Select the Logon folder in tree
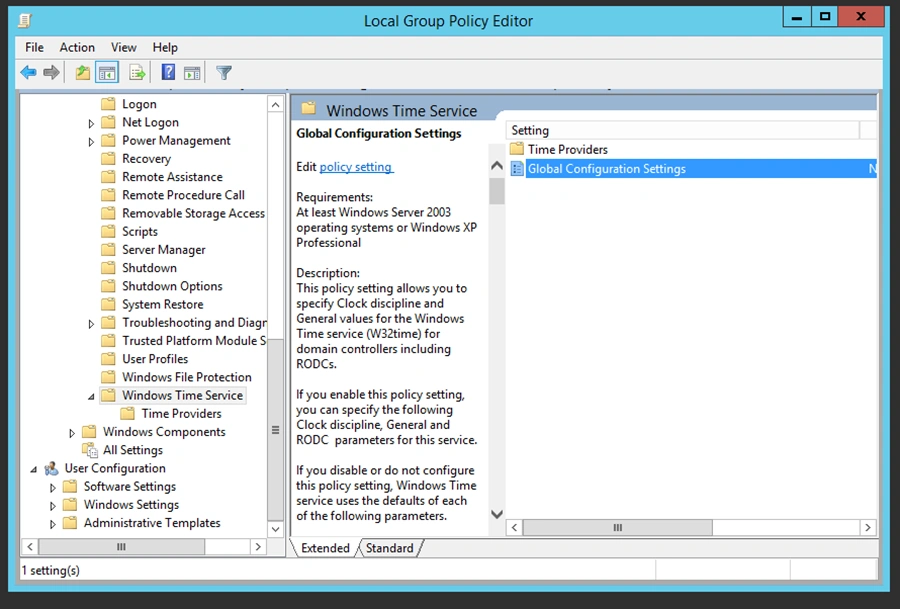The image size is (900, 609). (139, 104)
